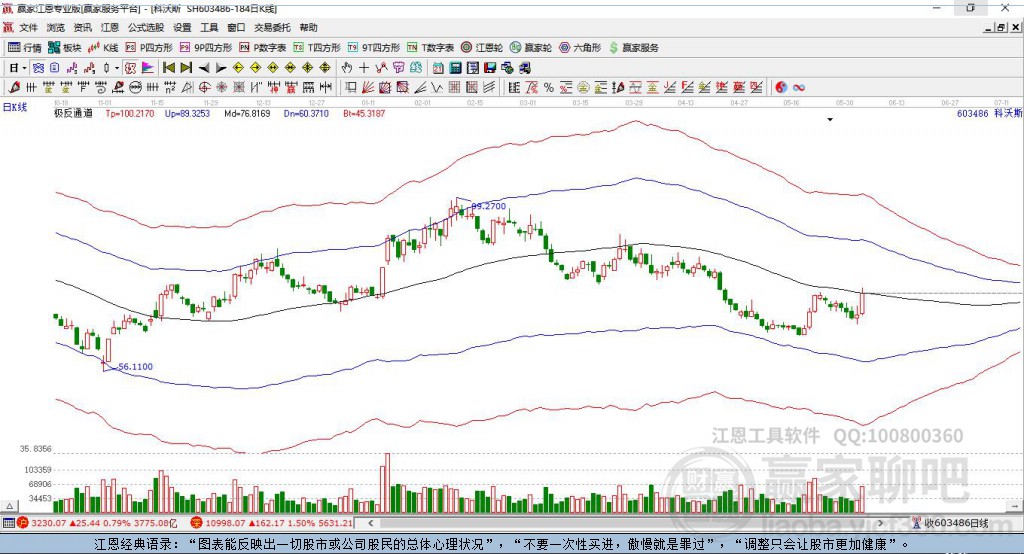Click the horizontal scrollbar left arrow
The width and height of the screenshot is (1024, 554).
(370, 523)
